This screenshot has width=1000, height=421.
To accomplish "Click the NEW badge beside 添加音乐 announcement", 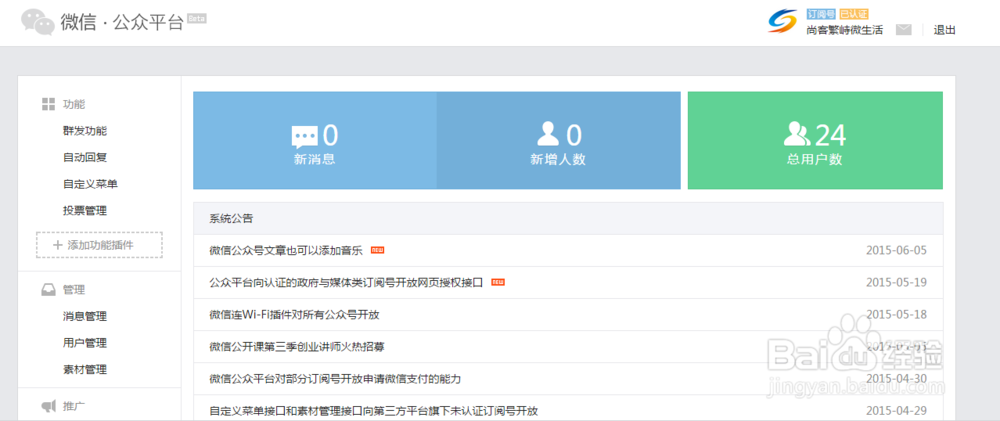I will (x=378, y=251).
